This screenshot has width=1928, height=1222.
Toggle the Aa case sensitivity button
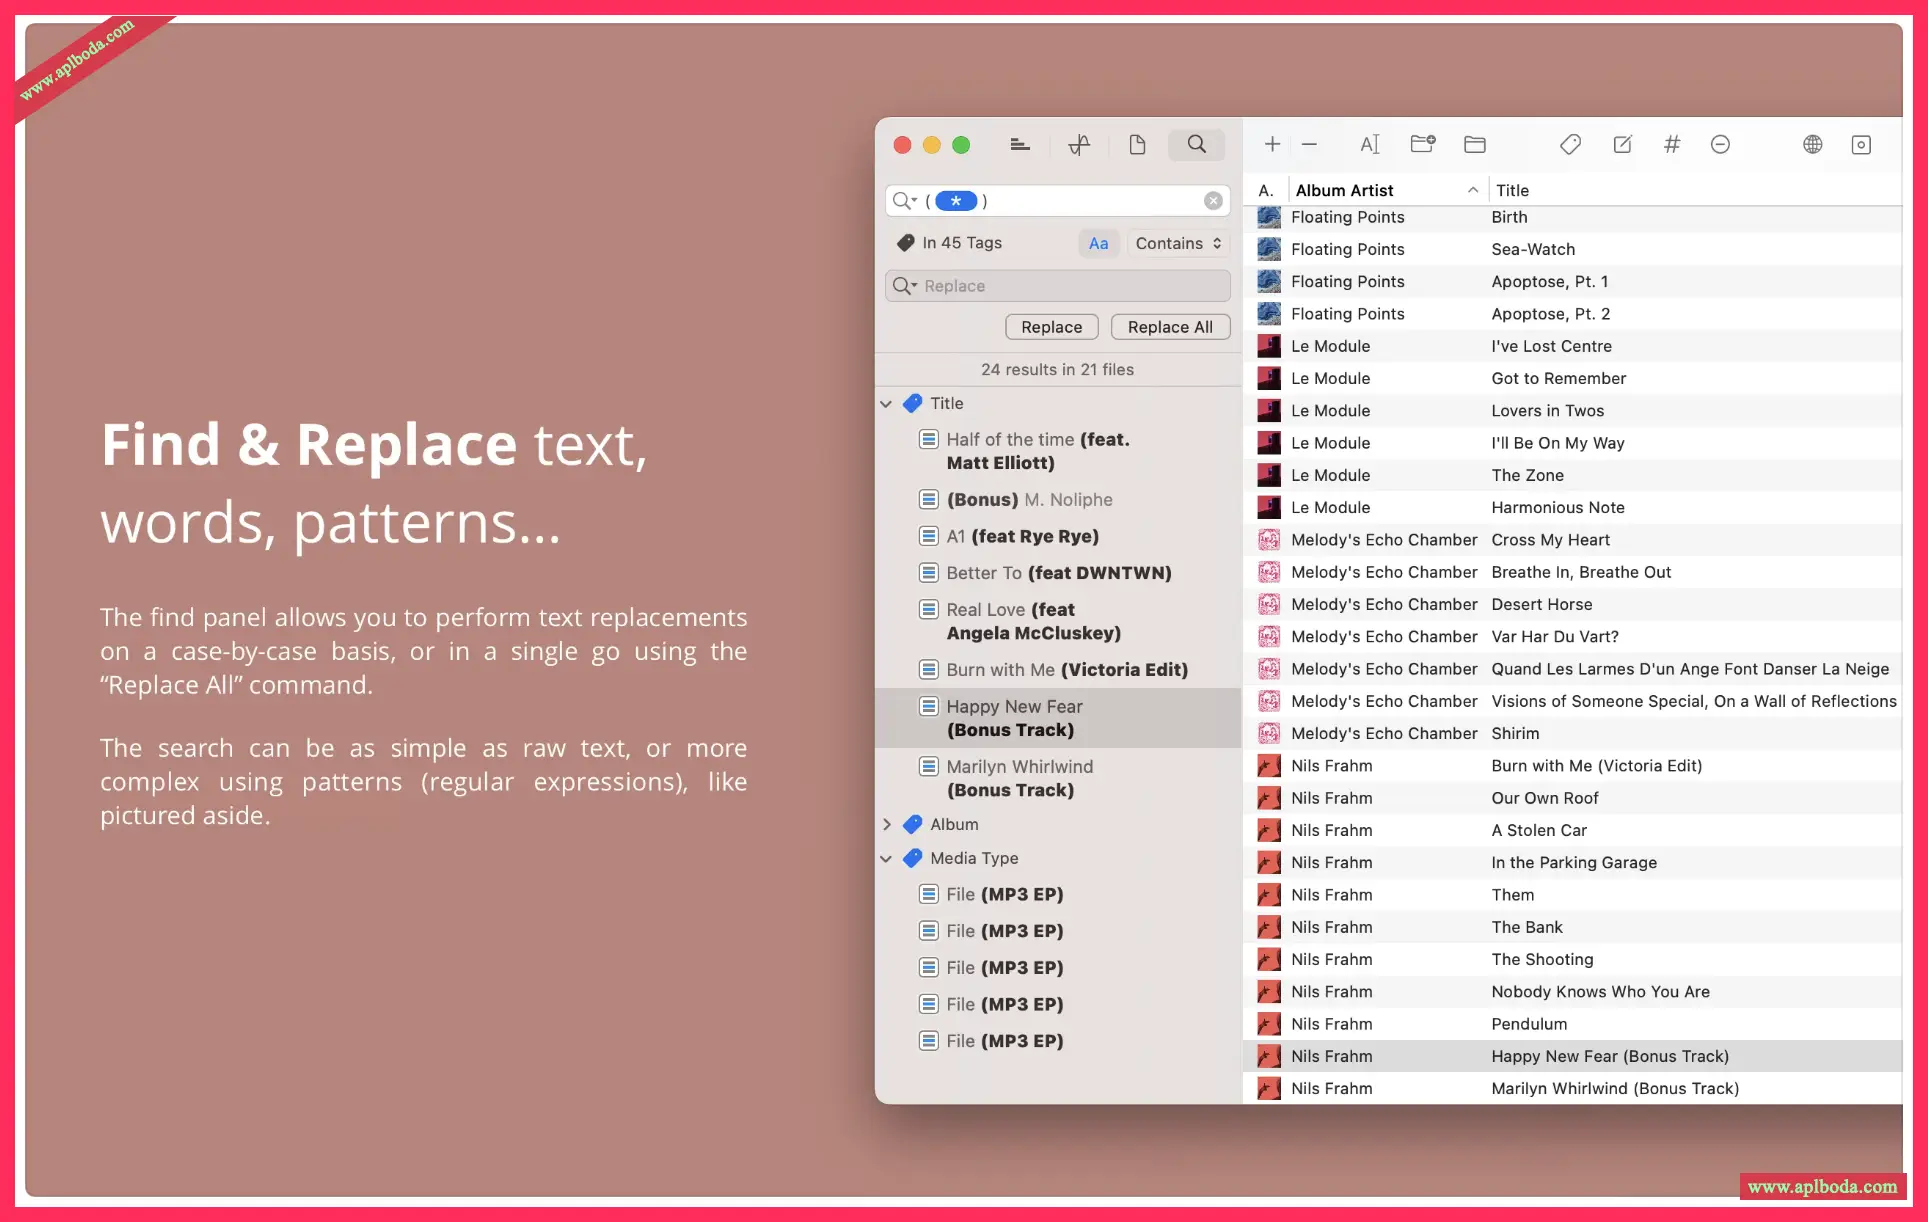(1098, 243)
